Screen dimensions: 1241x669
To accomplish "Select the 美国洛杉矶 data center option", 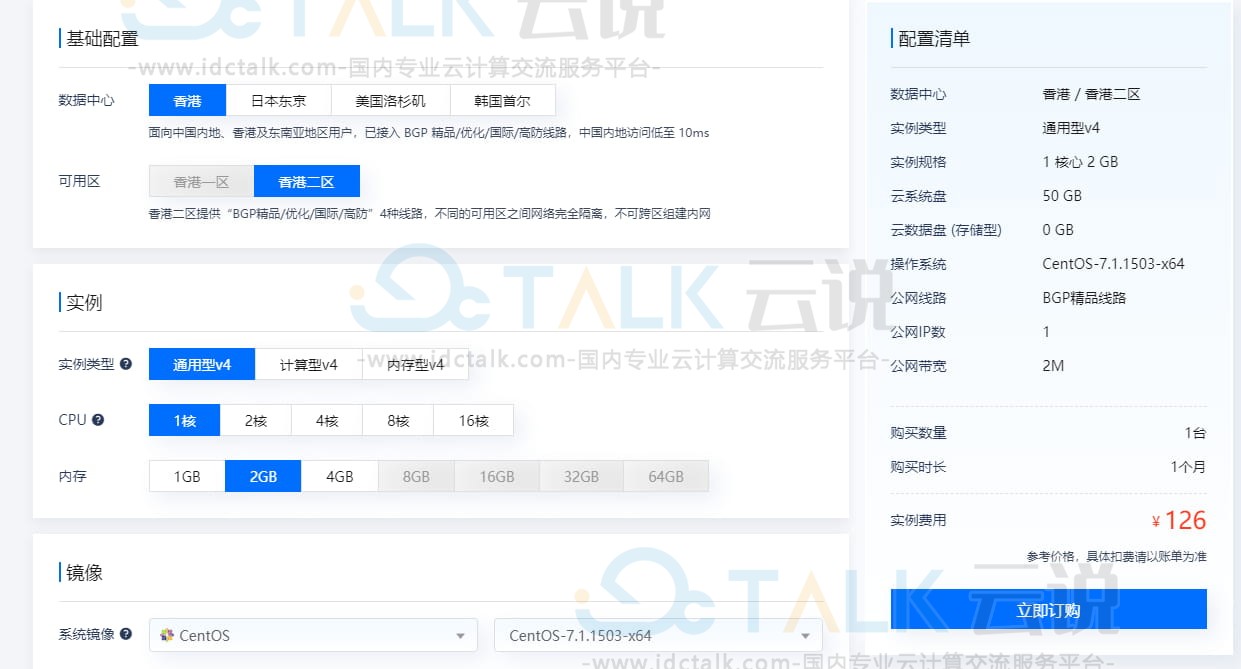I will click(x=390, y=100).
